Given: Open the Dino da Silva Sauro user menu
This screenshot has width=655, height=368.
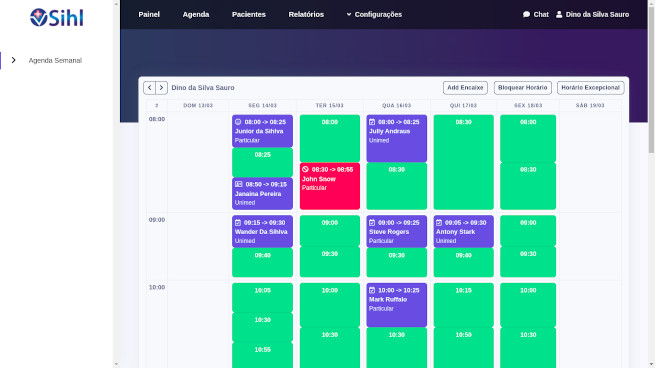Looking at the screenshot, I should [592, 14].
